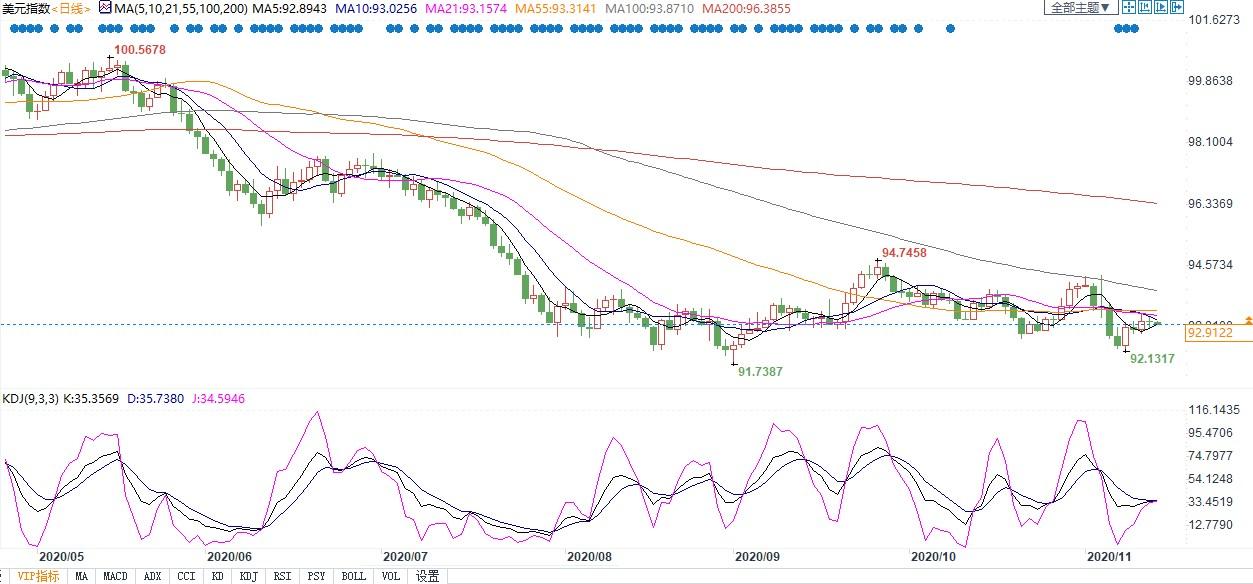The width and height of the screenshot is (1253, 584).
Task: Expand the 全部主题 dropdown
Action: [x=1081, y=7]
